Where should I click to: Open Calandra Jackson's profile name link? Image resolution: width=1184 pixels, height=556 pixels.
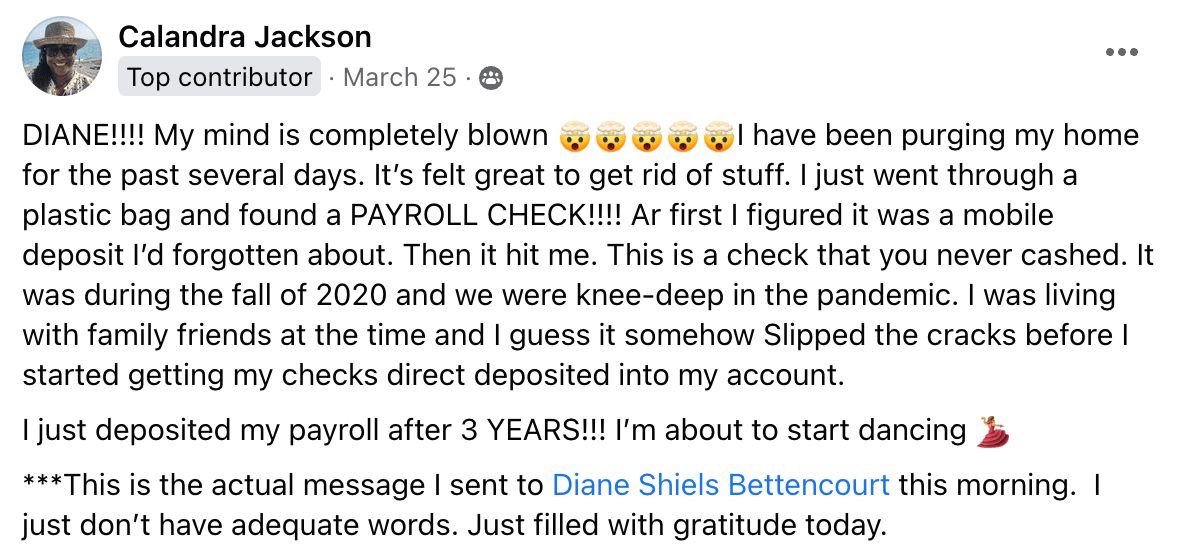click(245, 37)
